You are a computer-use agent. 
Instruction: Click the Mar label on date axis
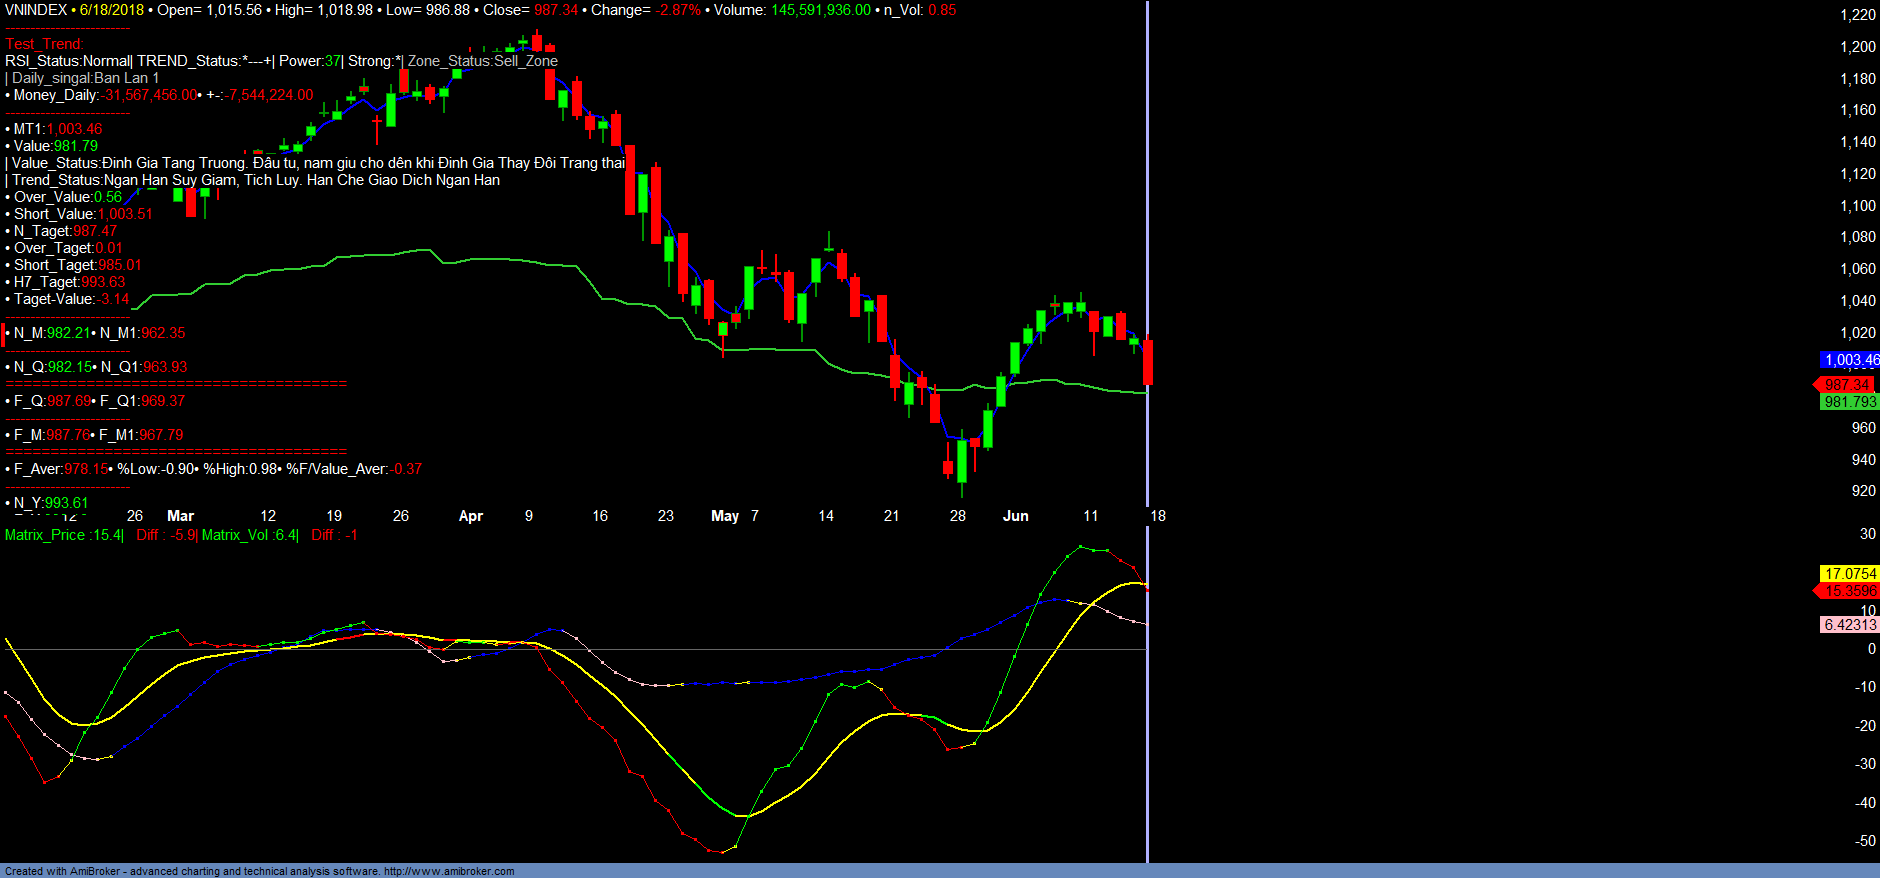tap(181, 516)
